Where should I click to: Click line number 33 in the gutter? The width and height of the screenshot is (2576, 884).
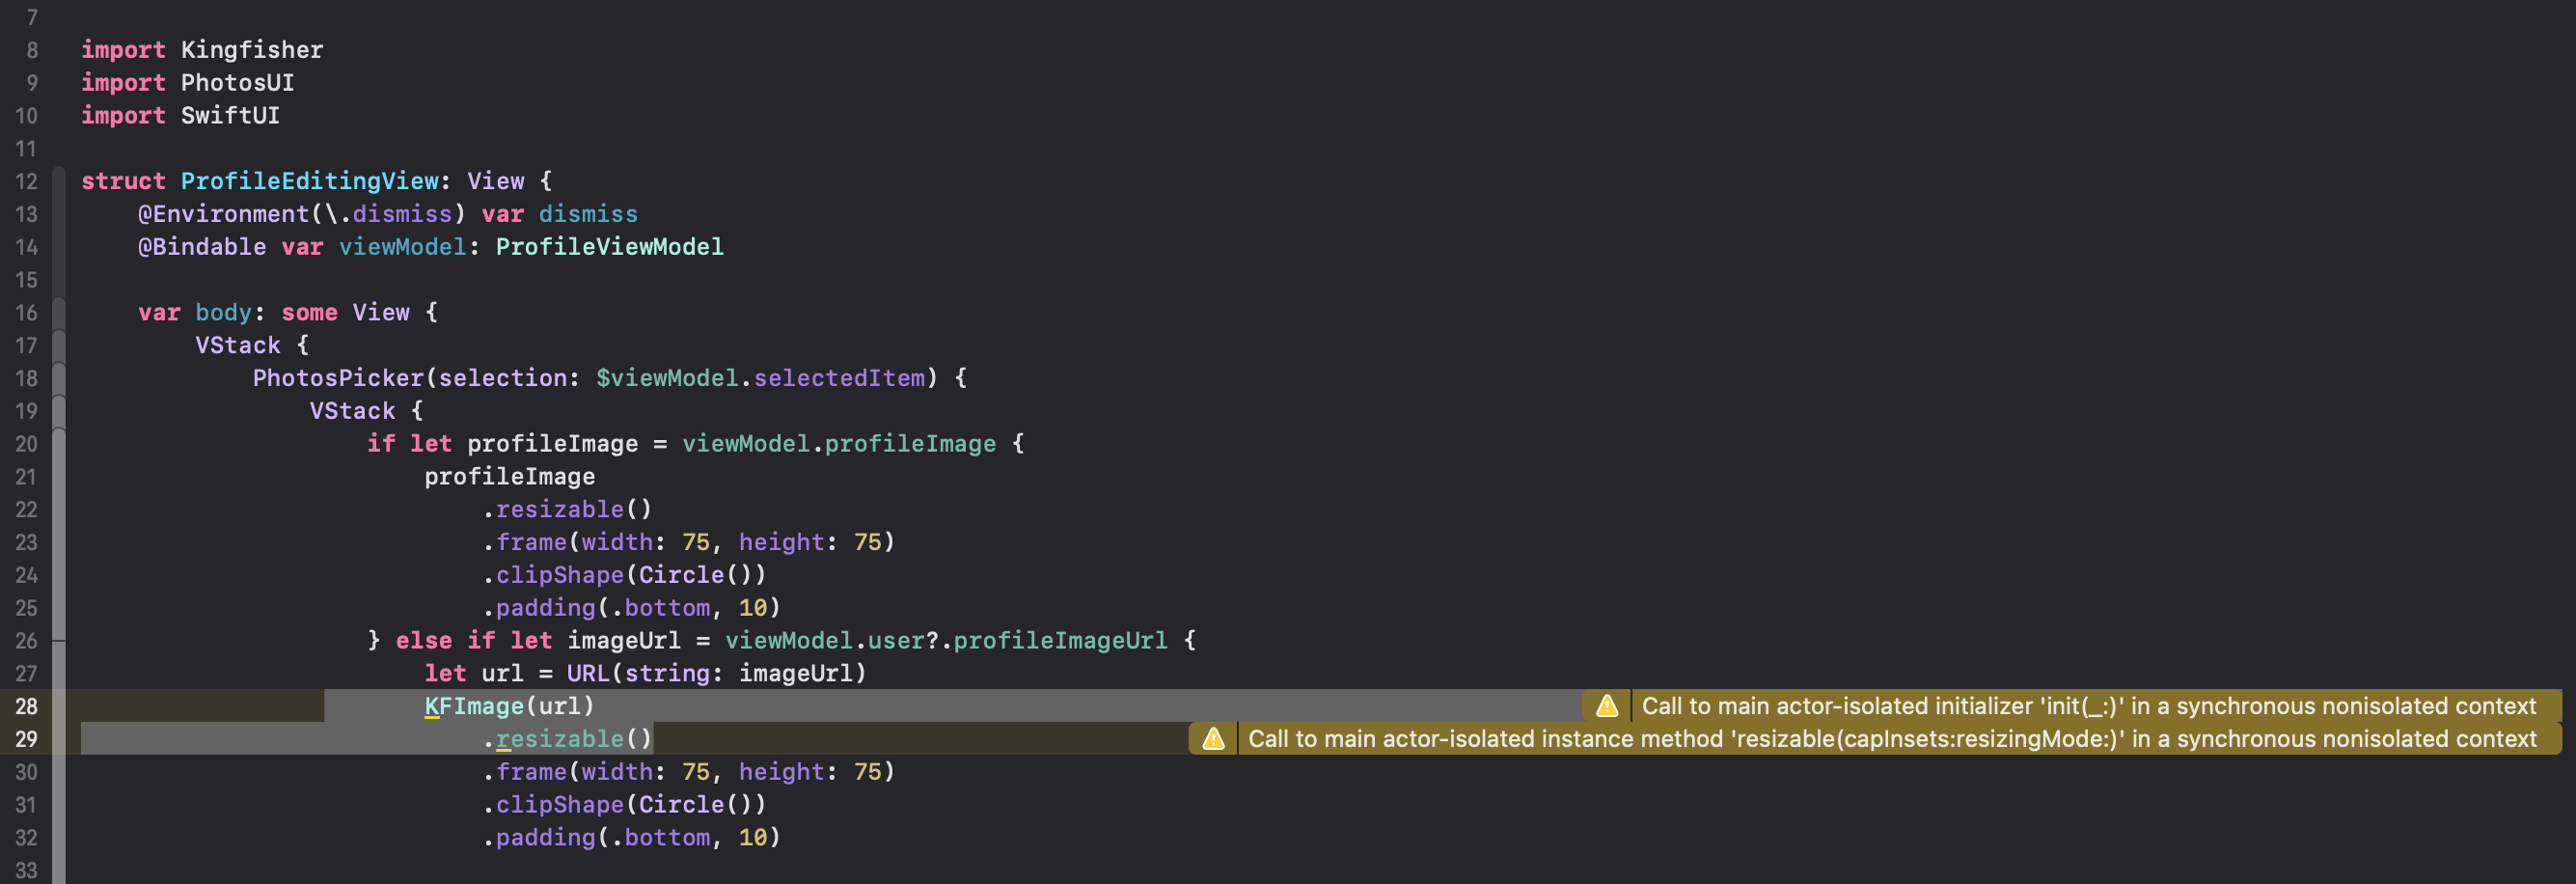26,870
